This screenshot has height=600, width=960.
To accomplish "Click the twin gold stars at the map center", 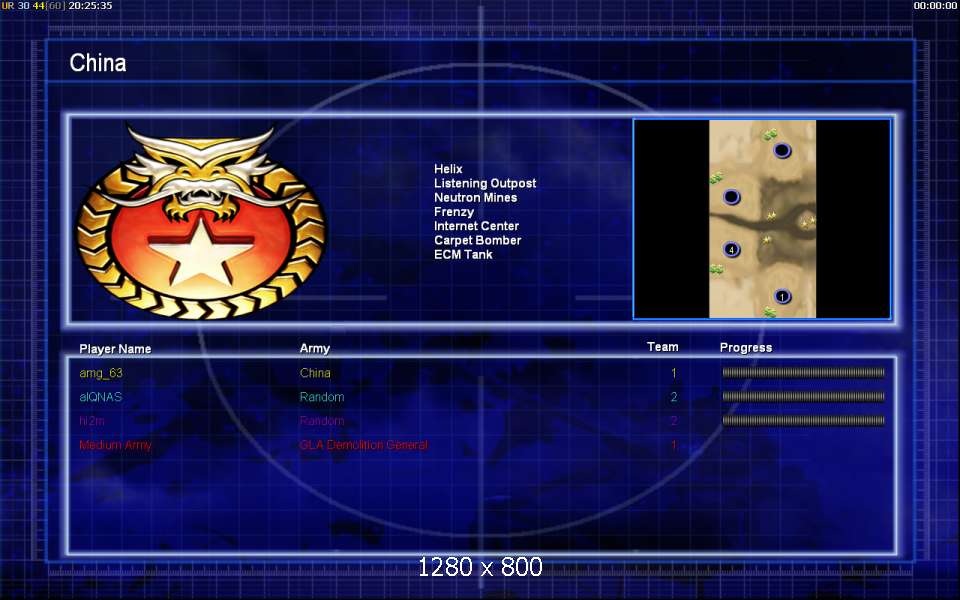I will tap(771, 216).
